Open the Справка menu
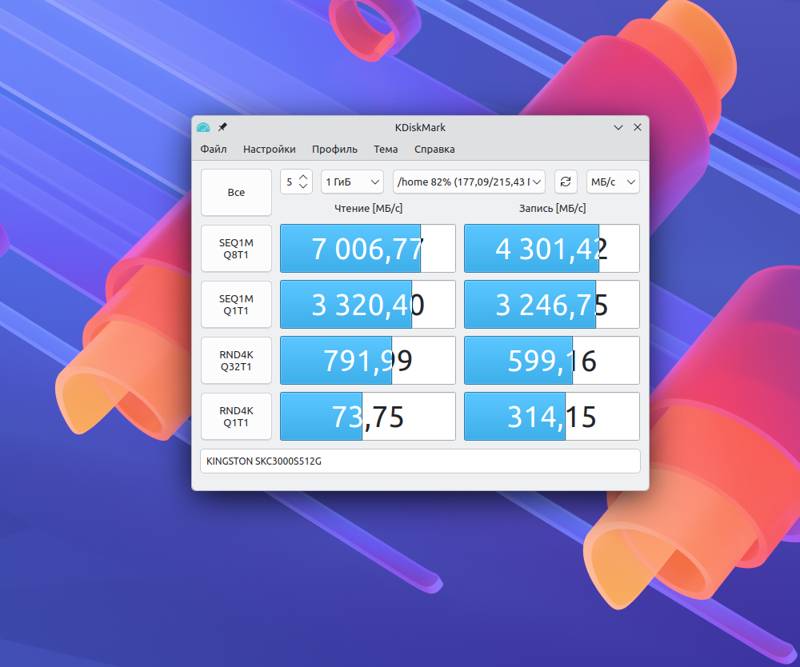This screenshot has width=800, height=667. (x=434, y=149)
